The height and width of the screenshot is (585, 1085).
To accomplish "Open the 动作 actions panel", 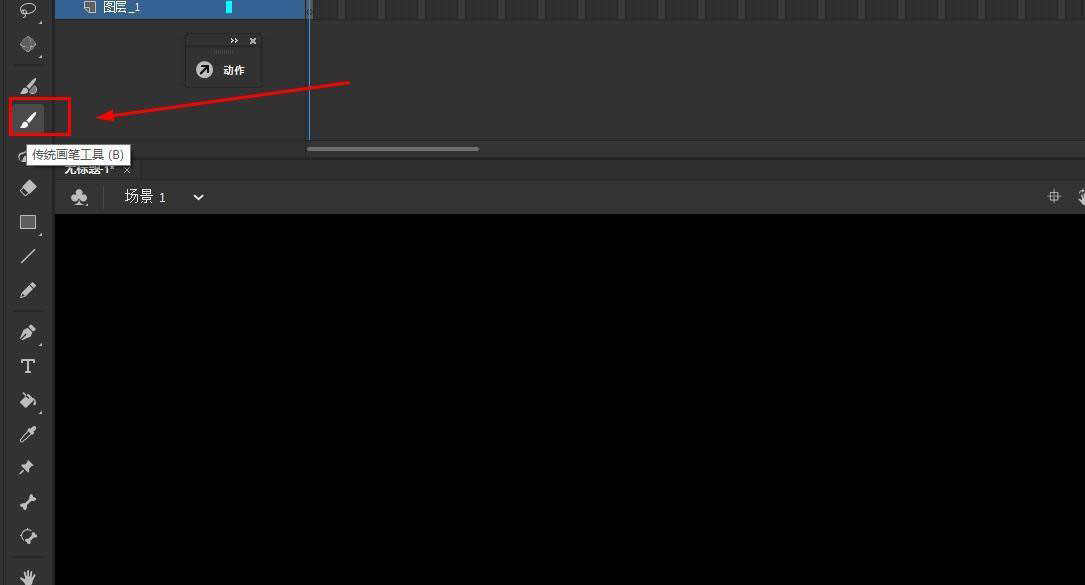I will (x=221, y=70).
